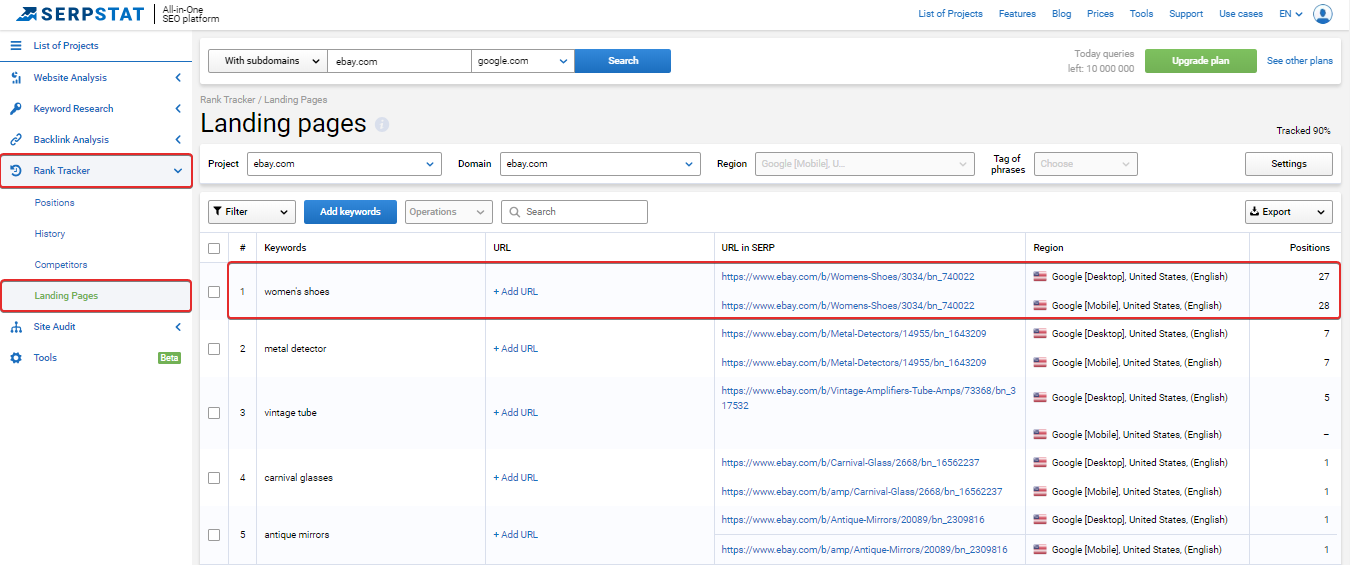Click the Site Audit hierarchy icon
This screenshot has width=1350, height=565.
tap(16, 327)
